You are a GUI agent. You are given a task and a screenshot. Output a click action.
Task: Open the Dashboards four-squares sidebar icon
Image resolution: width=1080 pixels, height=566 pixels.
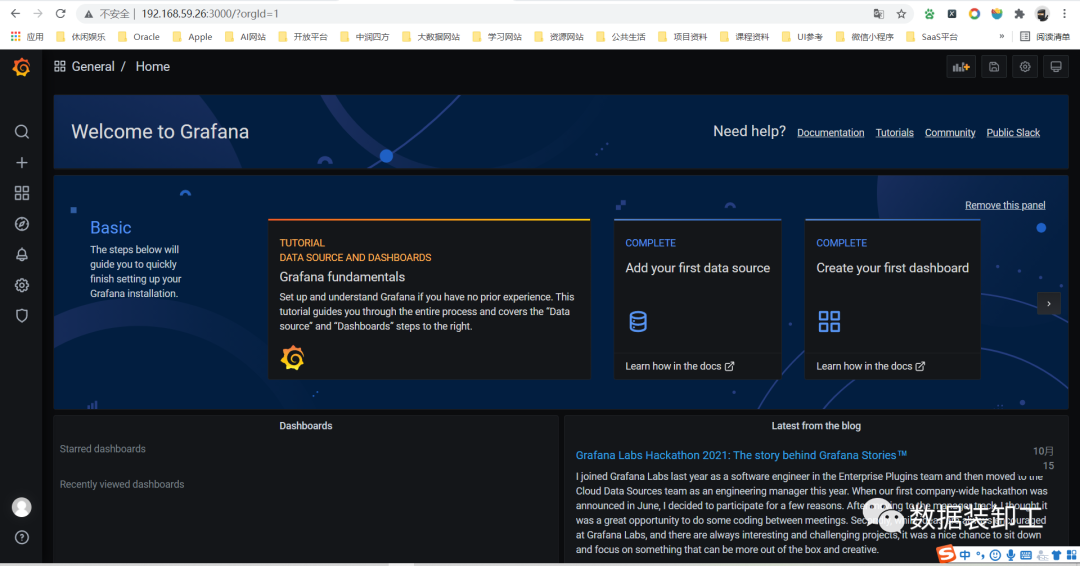tap(22, 193)
